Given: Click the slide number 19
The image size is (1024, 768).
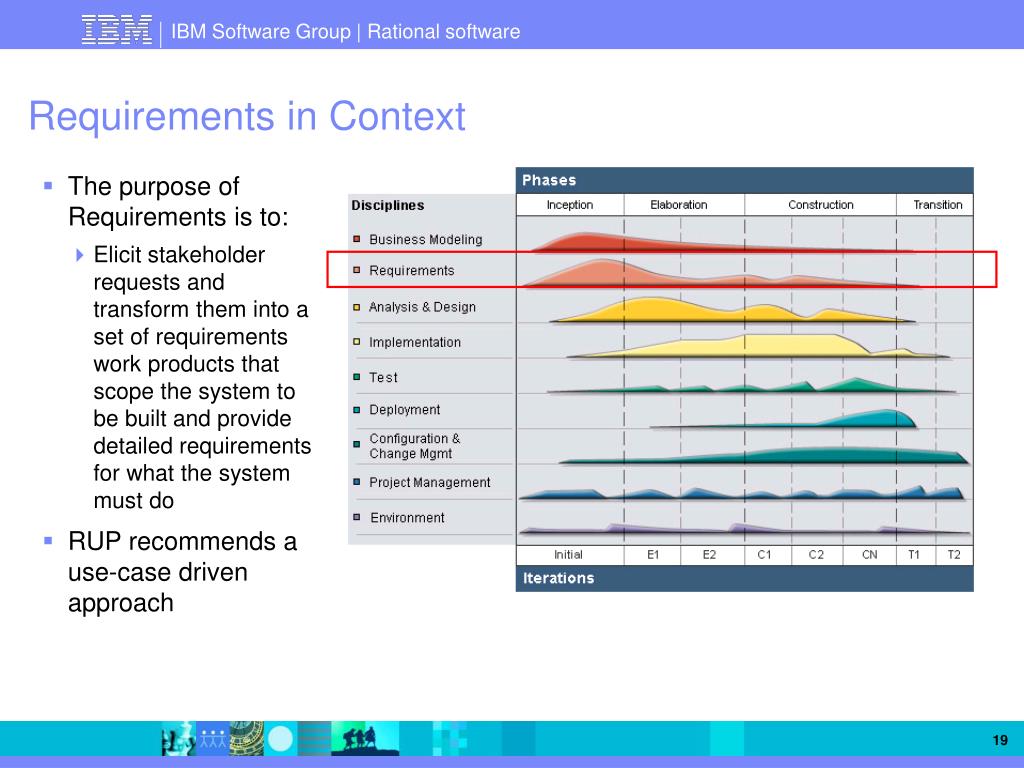Looking at the screenshot, I should 1000,740.
